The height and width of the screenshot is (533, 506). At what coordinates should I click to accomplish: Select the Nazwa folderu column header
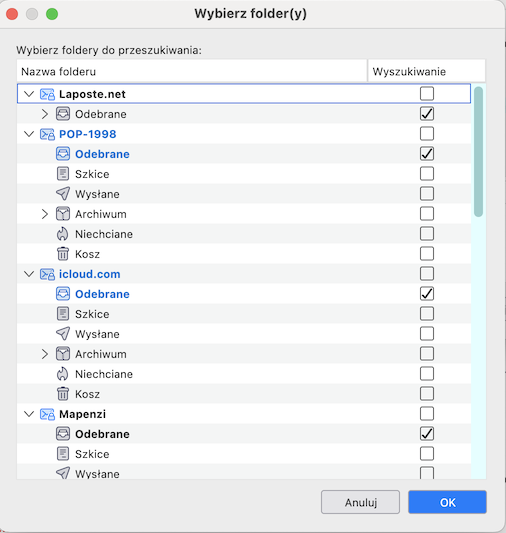(x=192, y=71)
